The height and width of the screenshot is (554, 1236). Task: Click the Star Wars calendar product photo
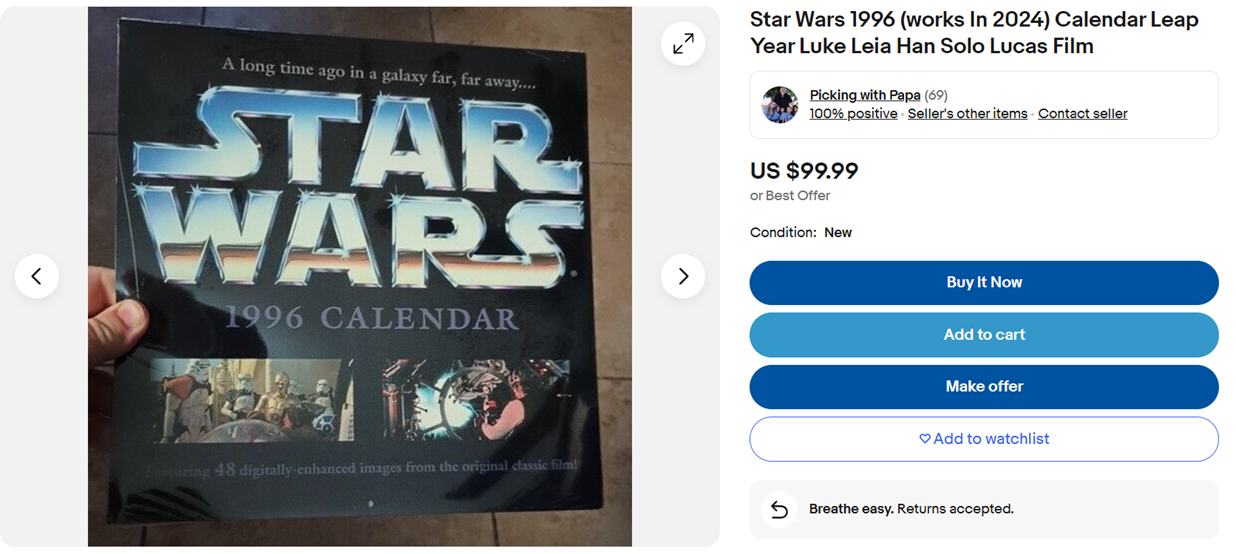coord(360,276)
